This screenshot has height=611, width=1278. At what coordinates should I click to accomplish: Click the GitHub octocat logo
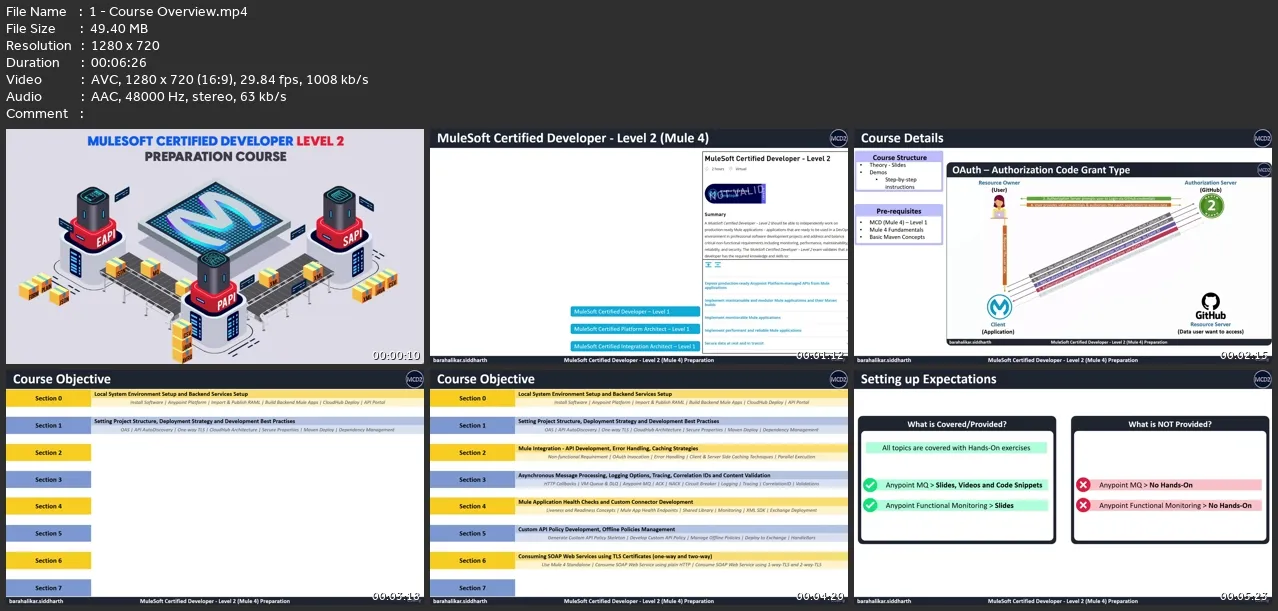coord(1209,304)
